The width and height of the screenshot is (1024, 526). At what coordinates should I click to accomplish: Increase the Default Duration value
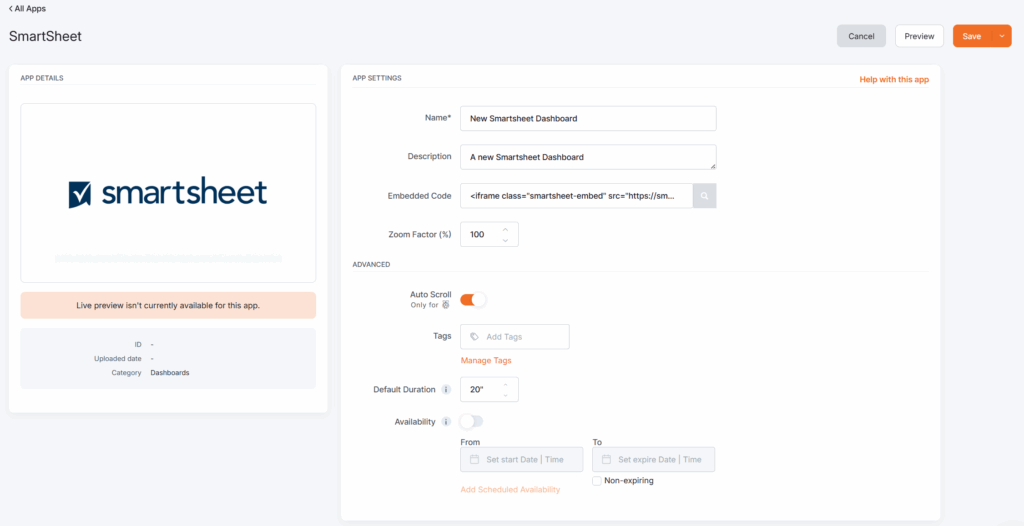point(505,384)
